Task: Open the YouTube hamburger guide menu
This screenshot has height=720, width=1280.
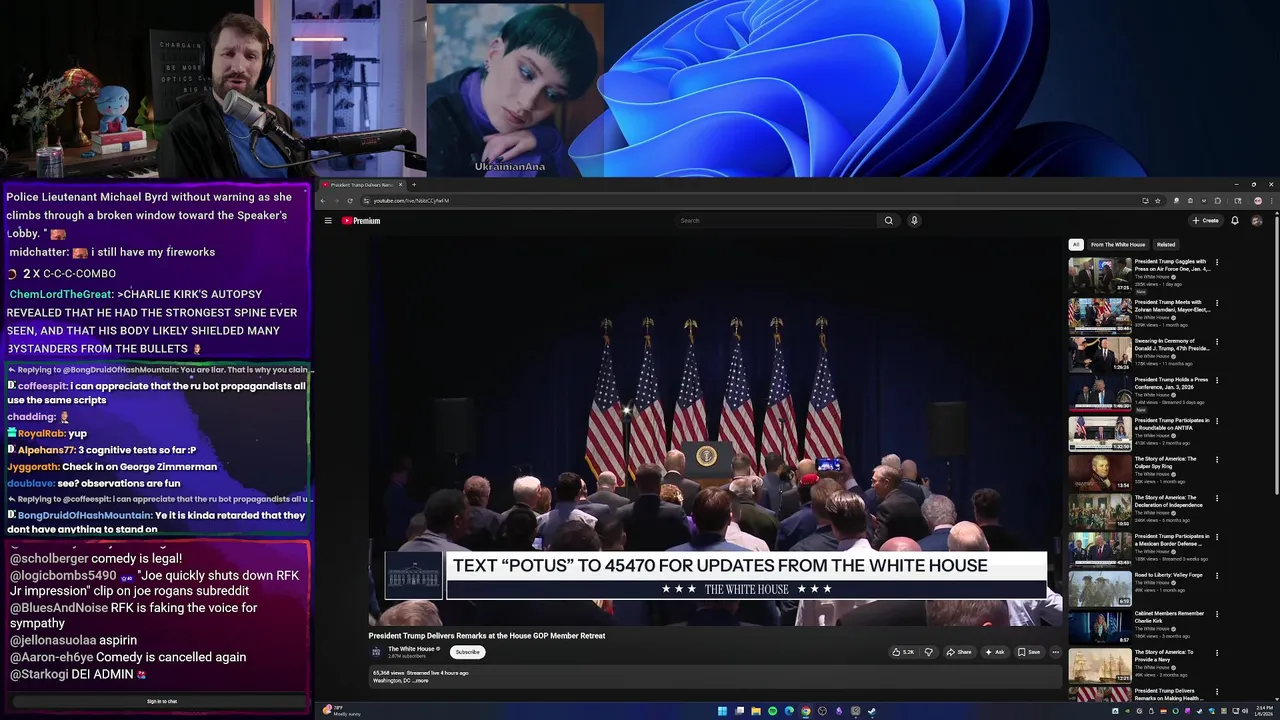Action: (328, 221)
